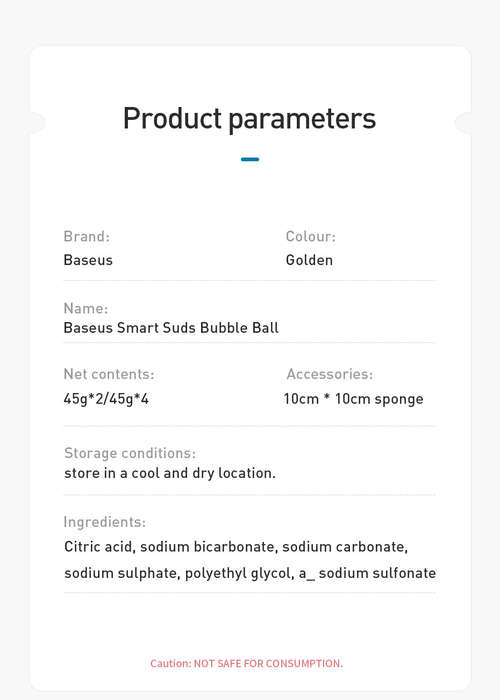
Task: Select the Storage conditions label
Action: [130, 453]
